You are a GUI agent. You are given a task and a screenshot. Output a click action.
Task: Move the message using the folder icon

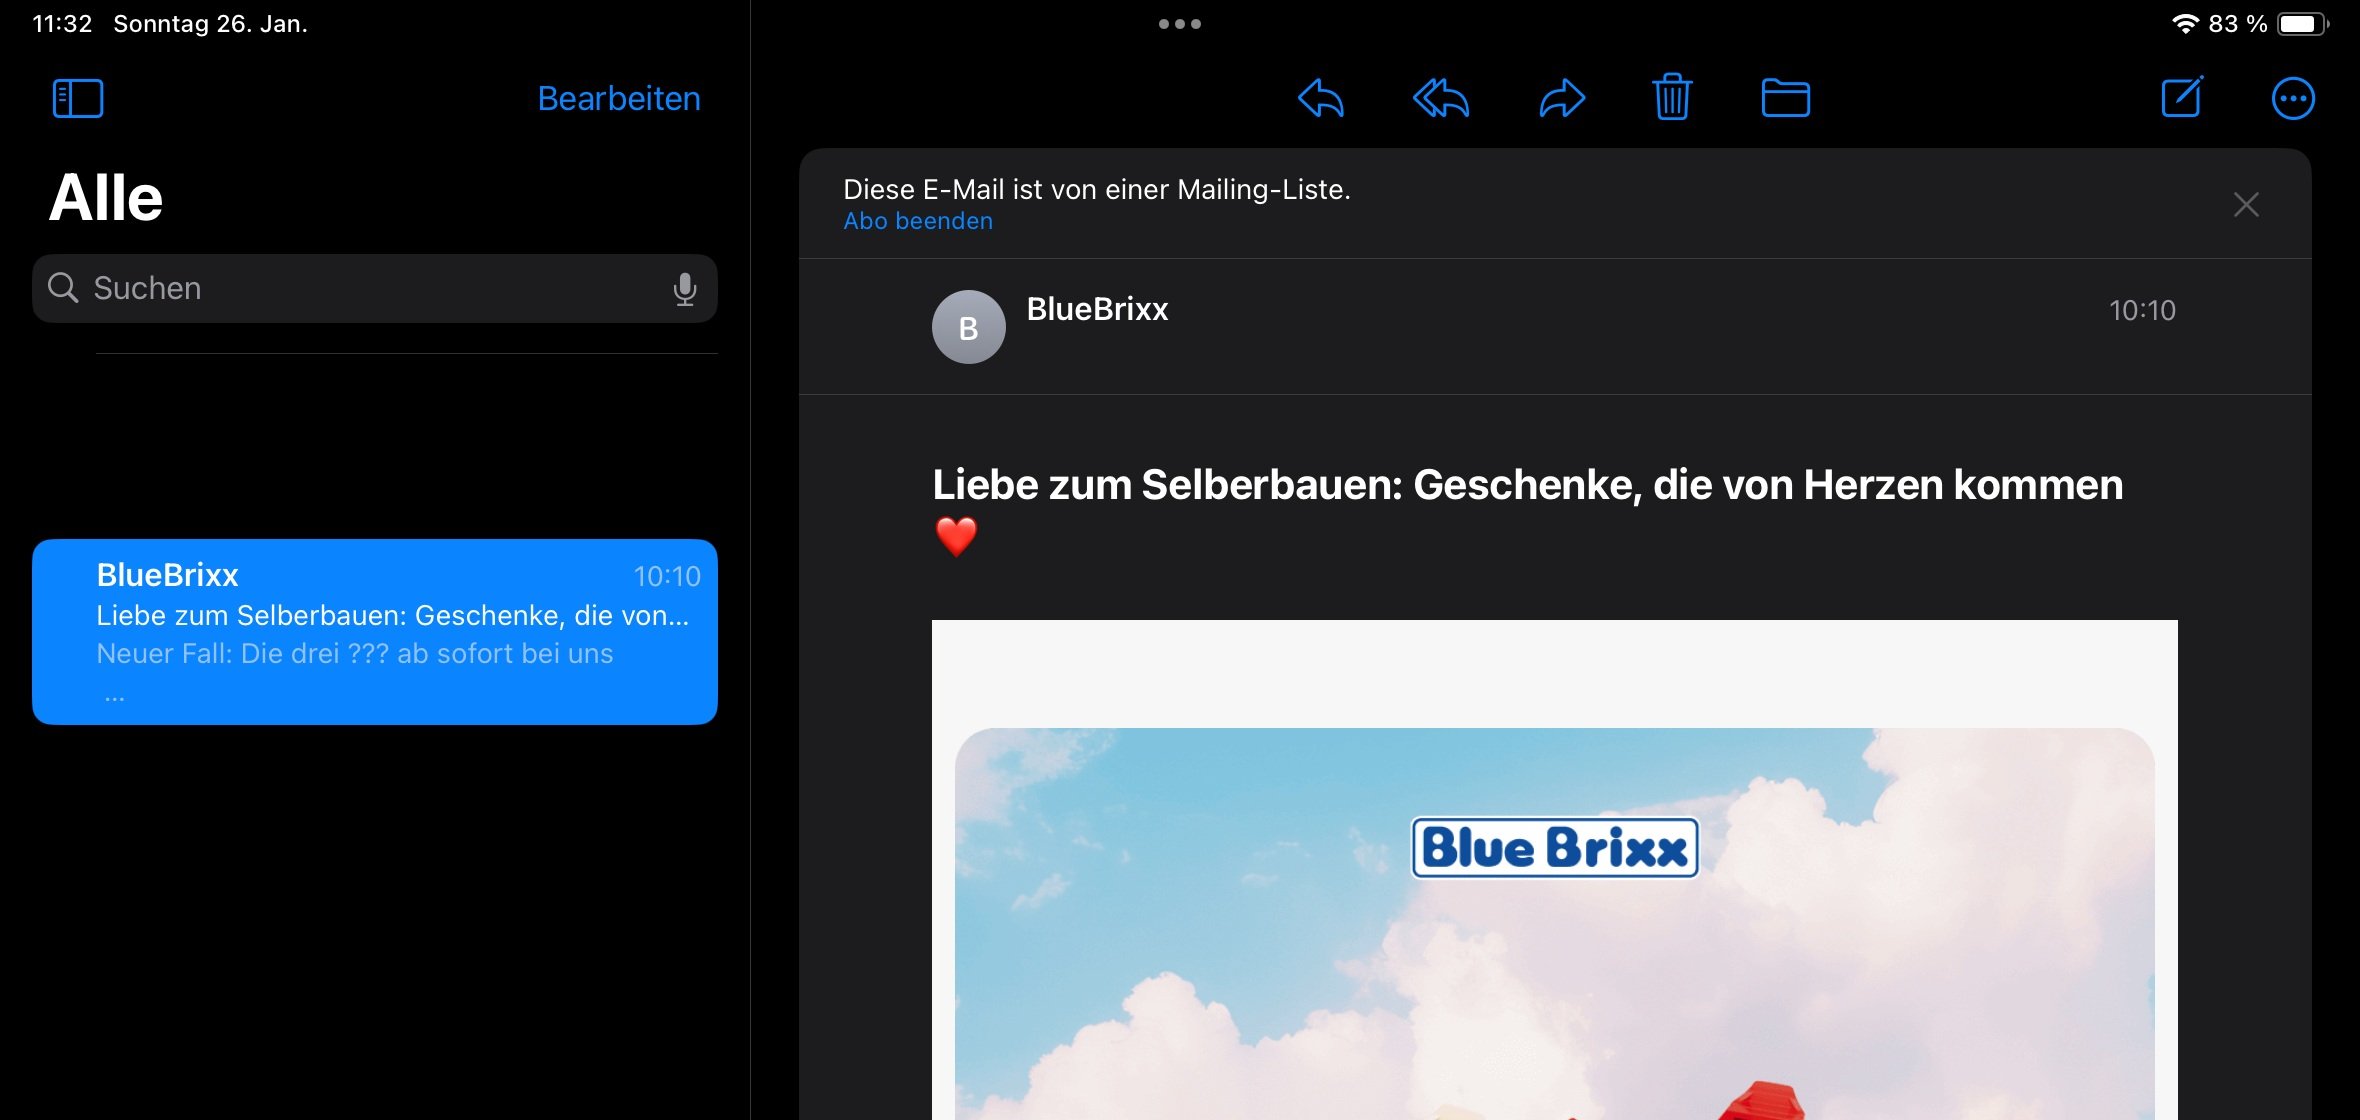[x=1785, y=98]
